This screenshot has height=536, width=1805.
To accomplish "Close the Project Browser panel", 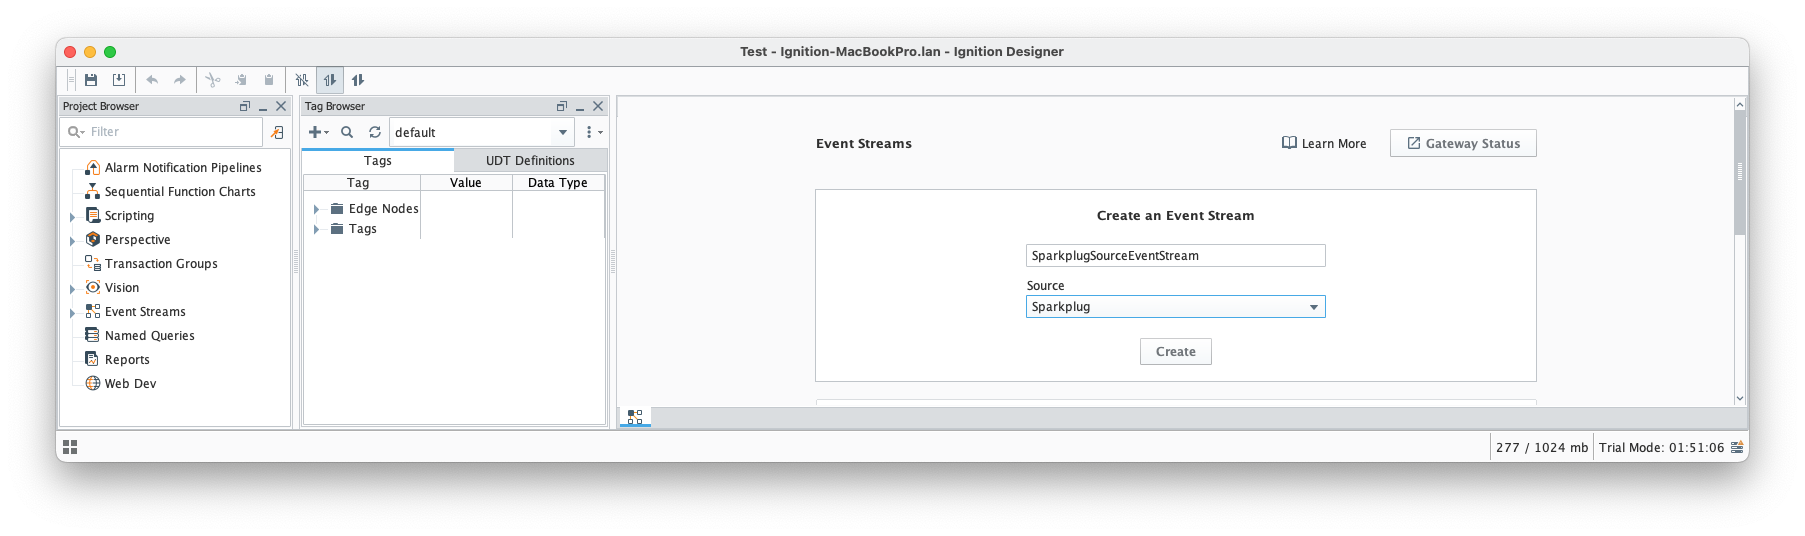I will (x=281, y=106).
